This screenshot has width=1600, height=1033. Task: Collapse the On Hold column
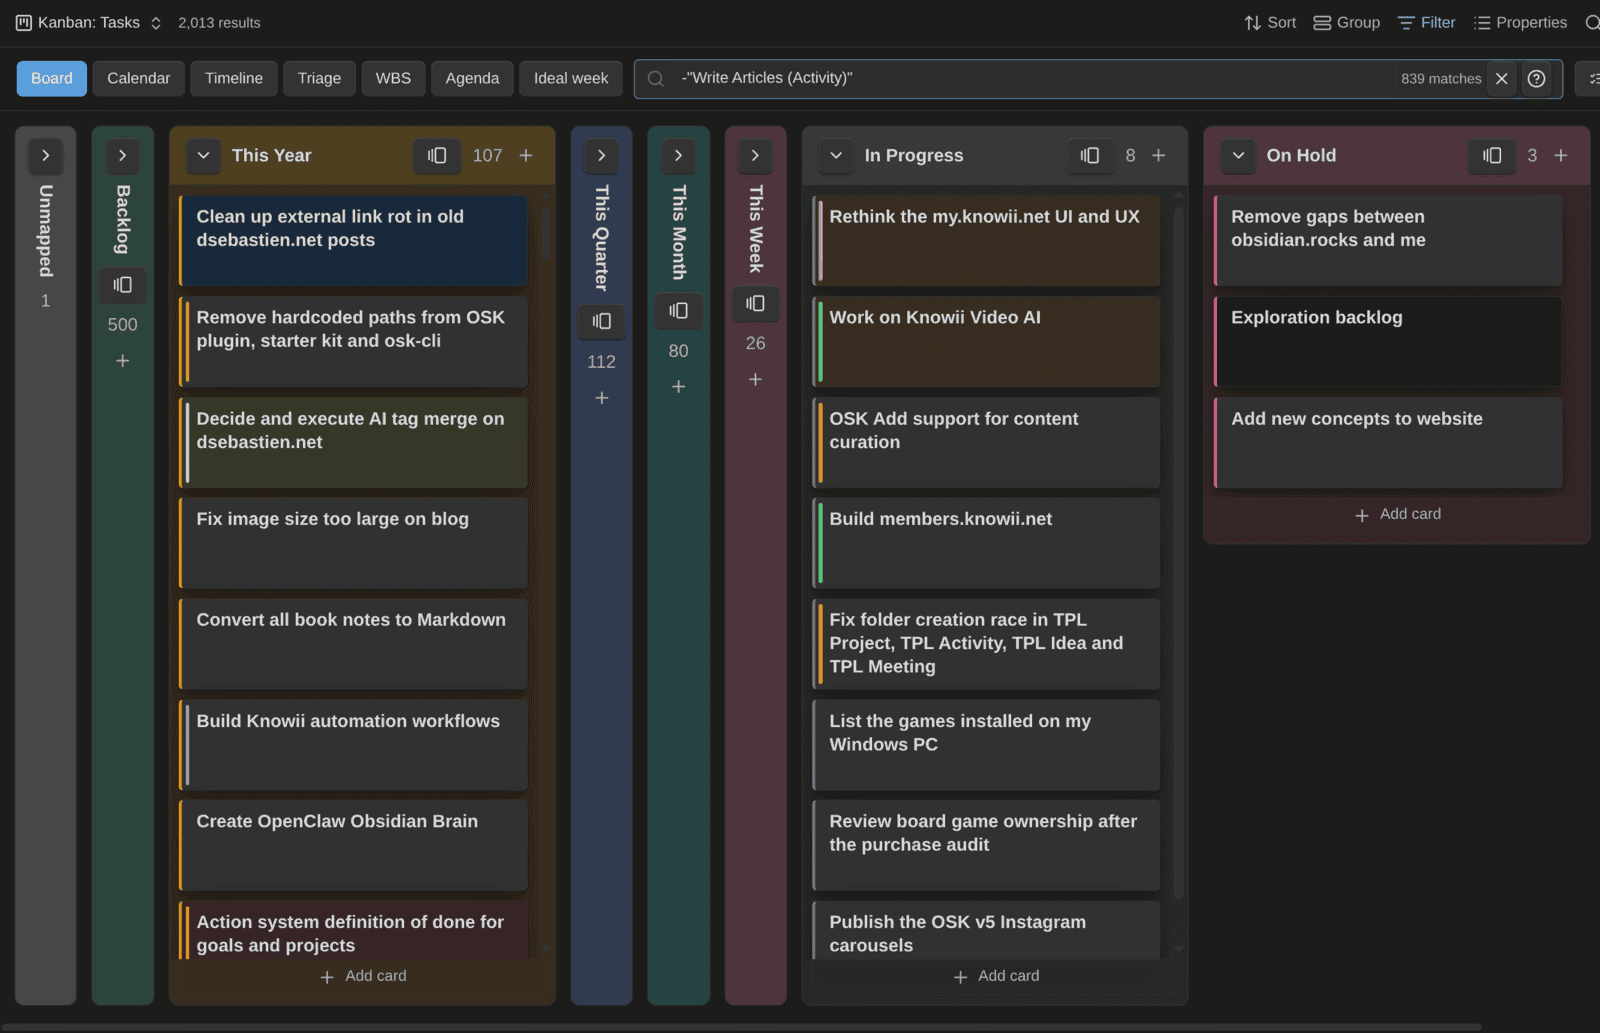[1238, 155]
